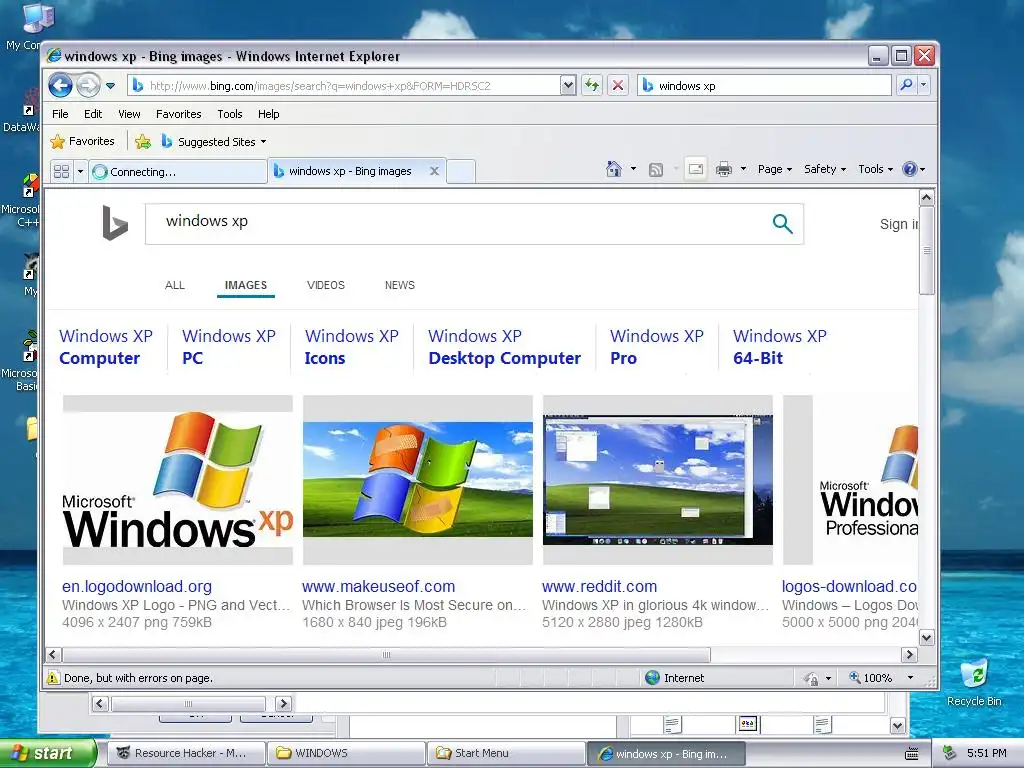Switch to the ALL search tab
Image resolution: width=1024 pixels, height=768 pixels.
tap(174, 285)
